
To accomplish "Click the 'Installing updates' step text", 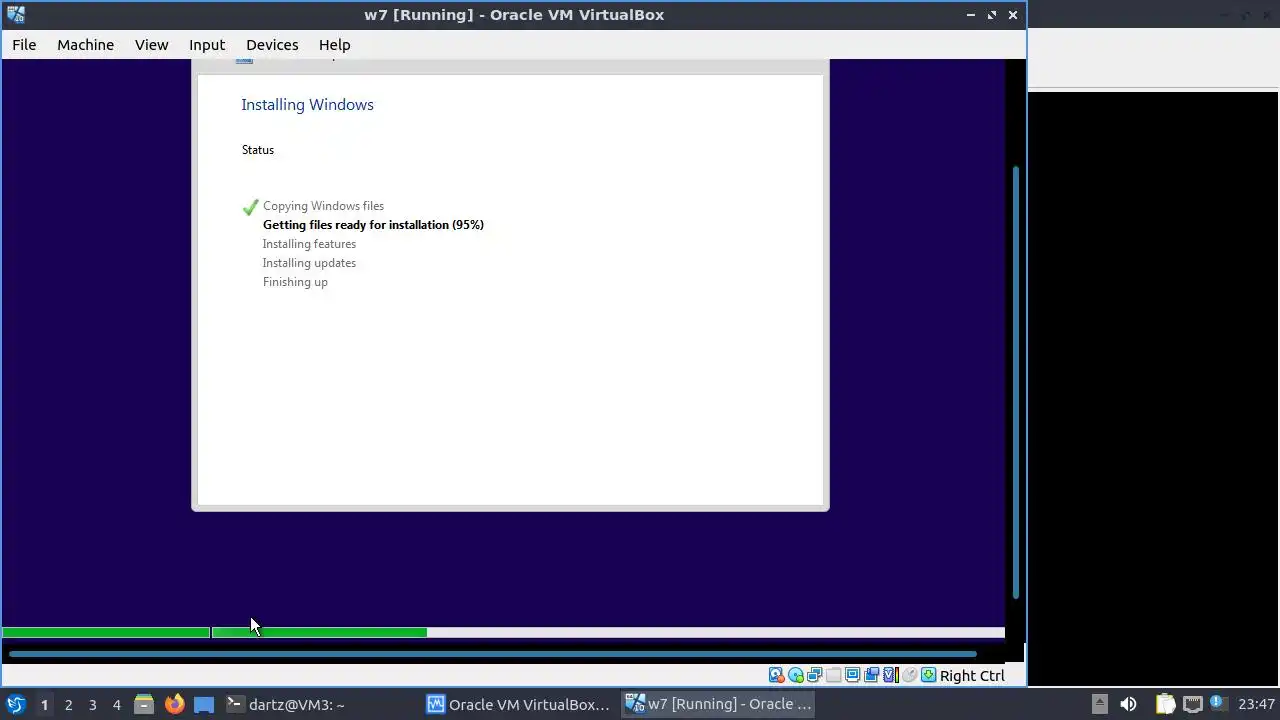I will [309, 263].
